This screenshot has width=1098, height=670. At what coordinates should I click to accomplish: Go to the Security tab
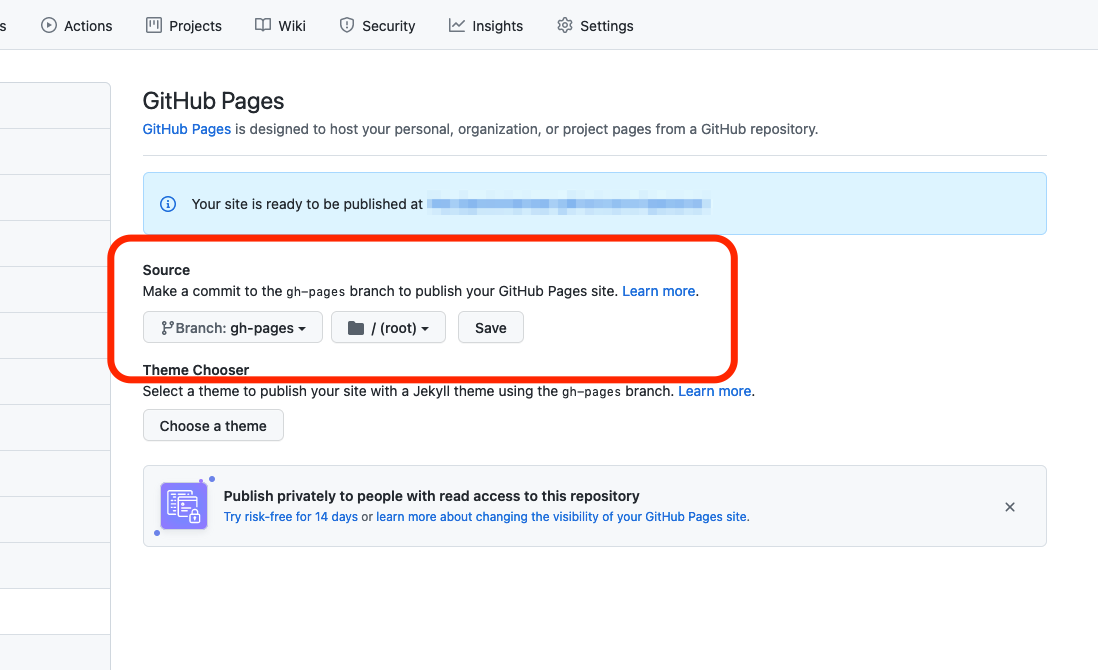pyautogui.click(x=377, y=26)
